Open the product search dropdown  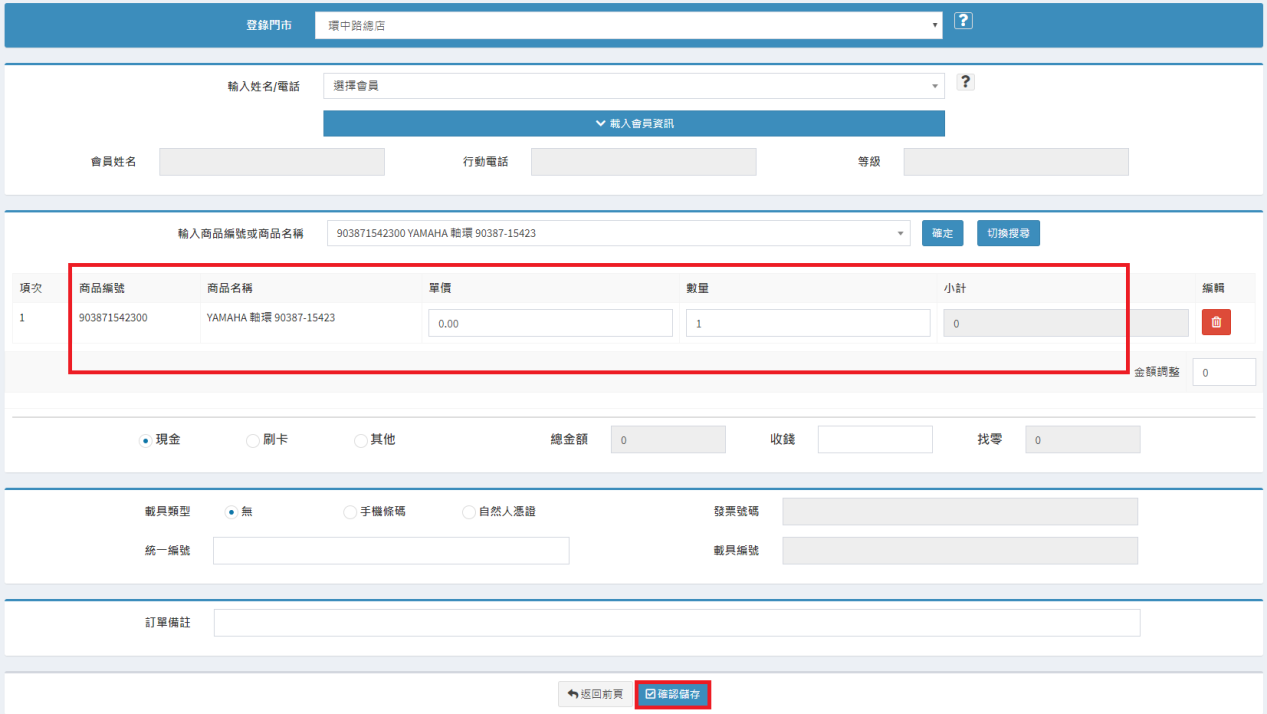click(x=618, y=233)
